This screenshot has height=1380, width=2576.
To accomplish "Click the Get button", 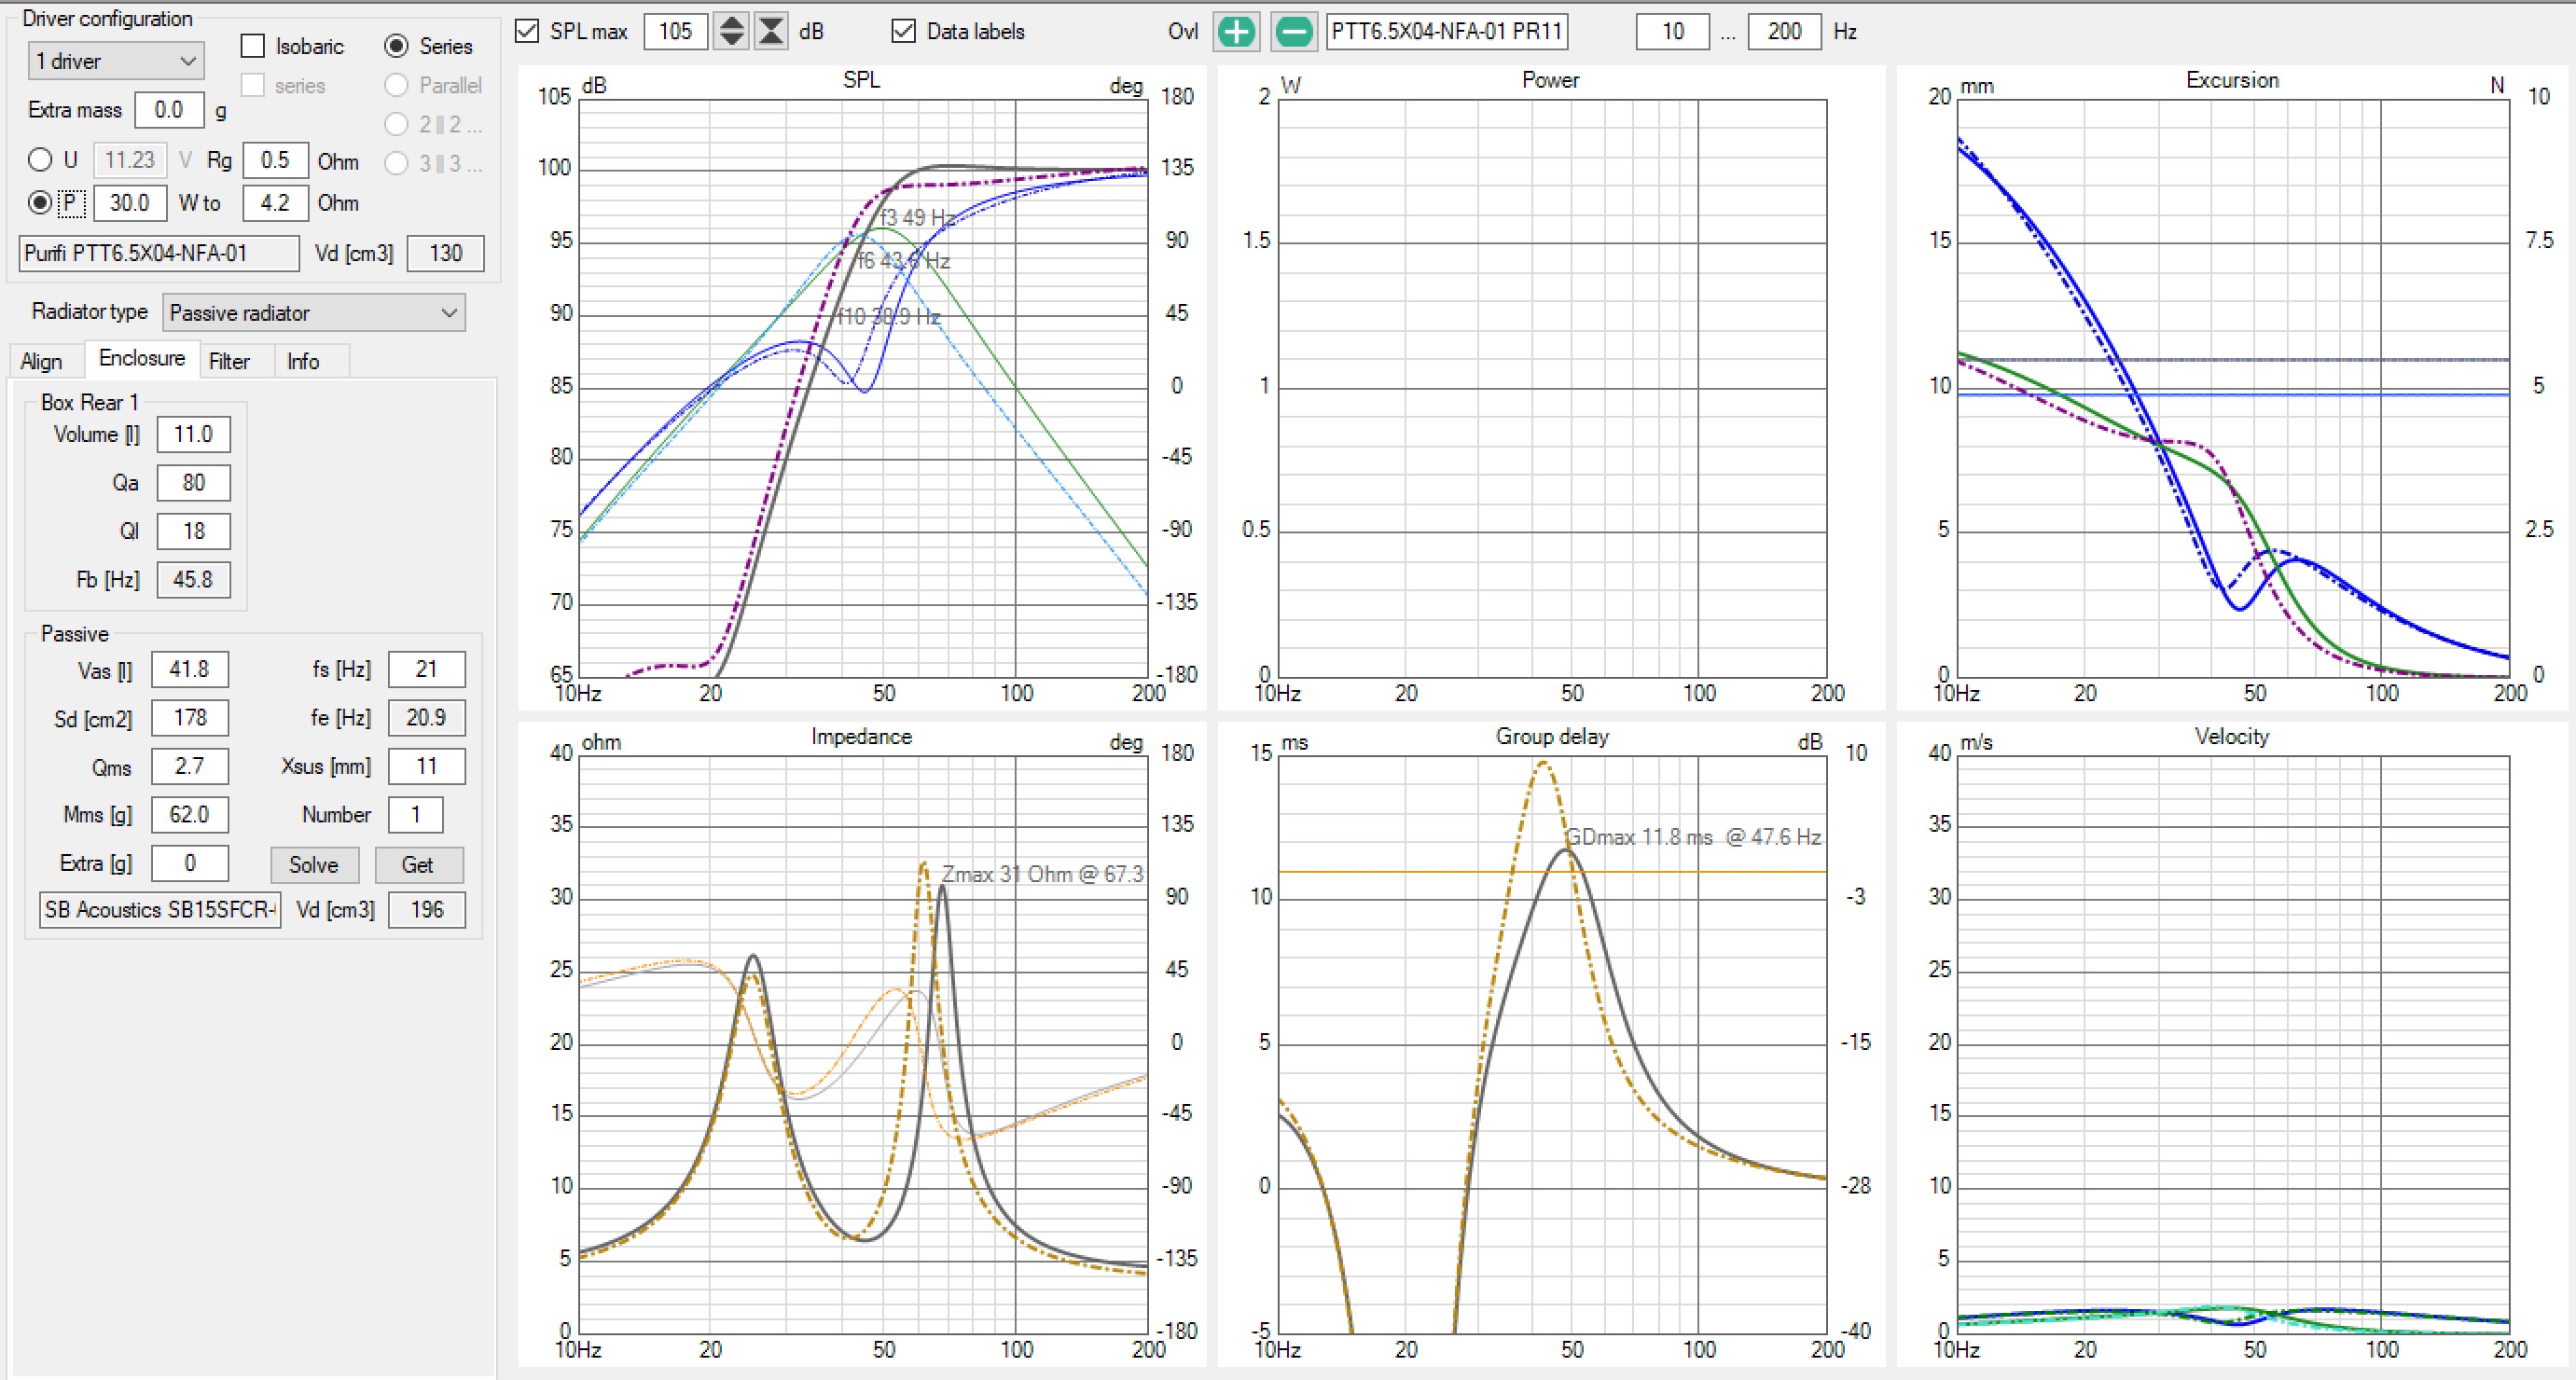I will [418, 865].
